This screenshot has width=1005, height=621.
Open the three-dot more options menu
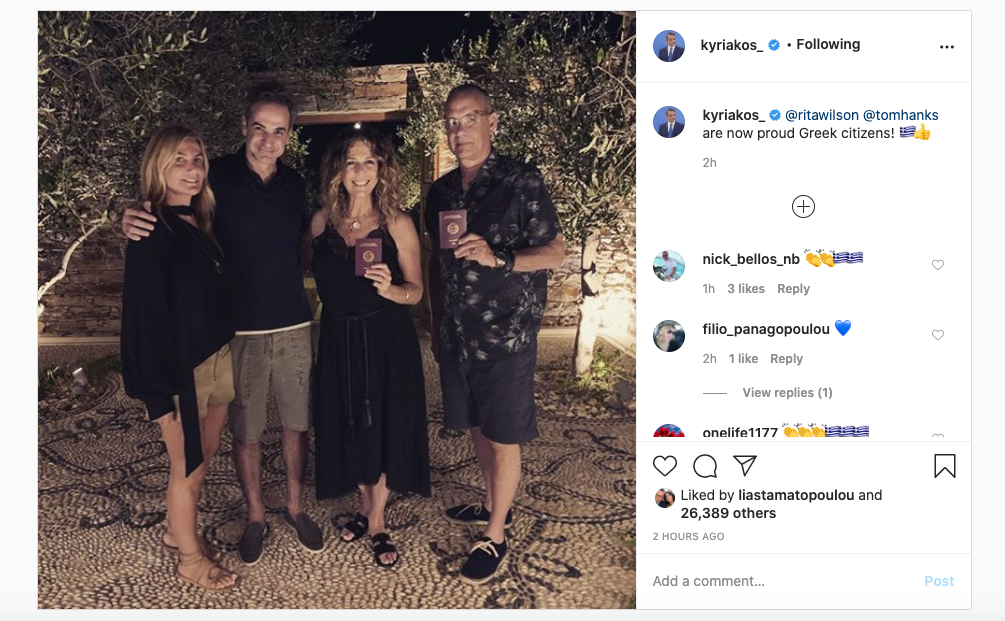pyautogui.click(x=946, y=46)
